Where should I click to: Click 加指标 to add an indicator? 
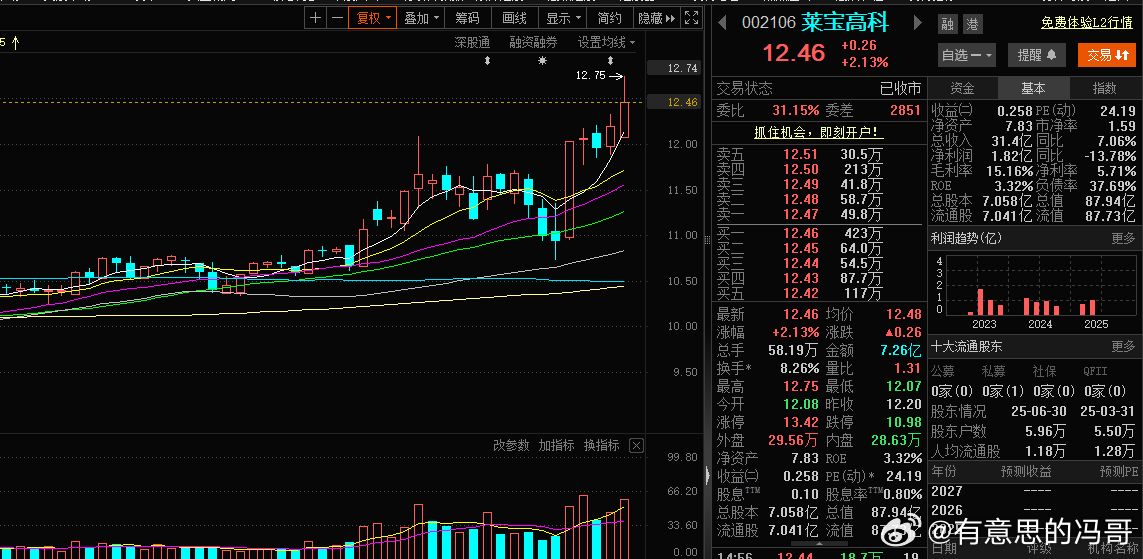click(x=556, y=445)
